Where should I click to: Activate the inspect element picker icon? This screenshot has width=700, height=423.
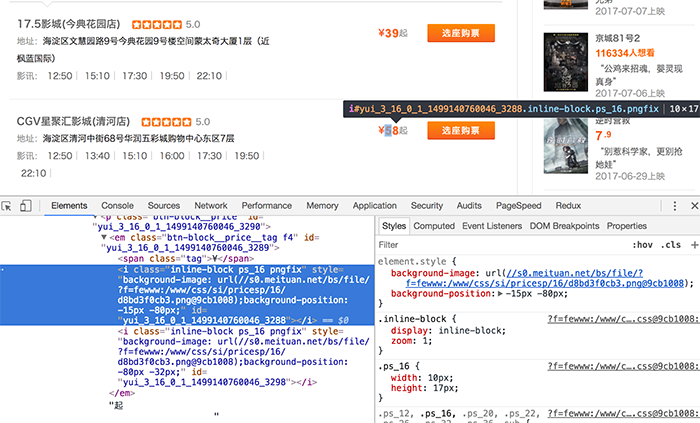[x=6, y=206]
